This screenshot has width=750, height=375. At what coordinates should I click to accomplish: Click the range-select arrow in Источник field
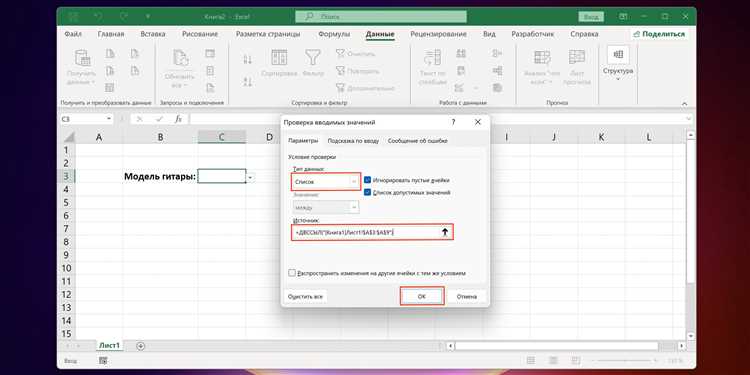445,232
